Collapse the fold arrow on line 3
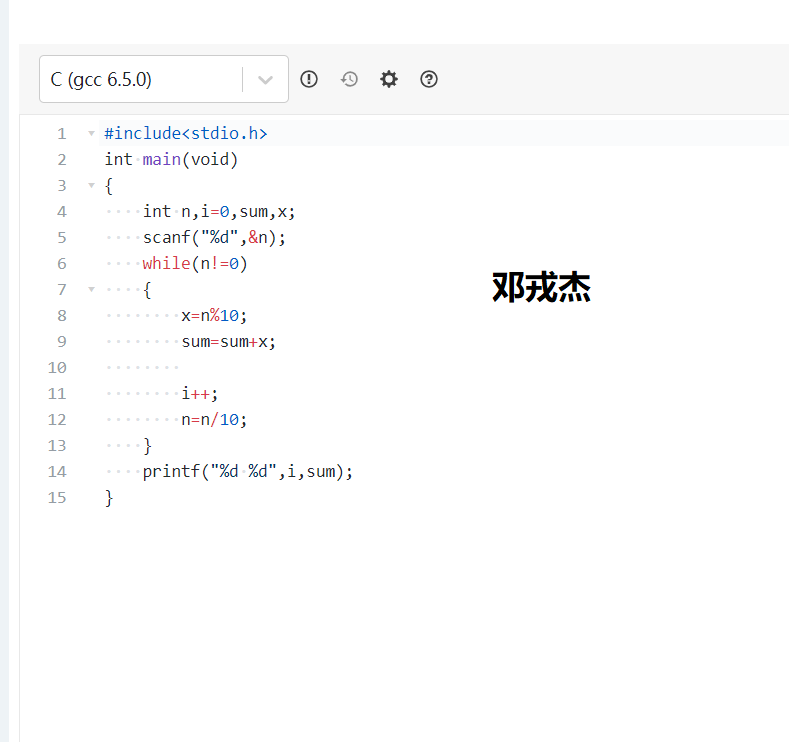The height and width of the screenshot is (742, 789). 91,185
